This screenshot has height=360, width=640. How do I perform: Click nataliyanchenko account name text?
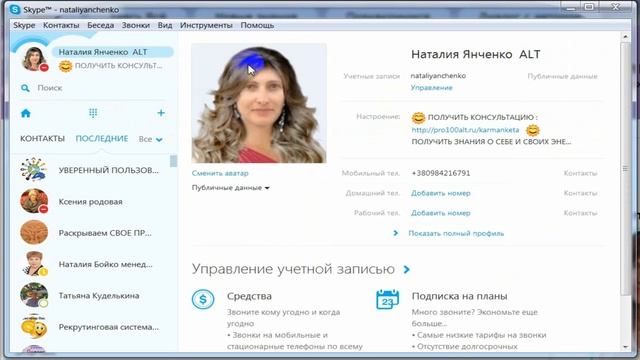[438, 76]
